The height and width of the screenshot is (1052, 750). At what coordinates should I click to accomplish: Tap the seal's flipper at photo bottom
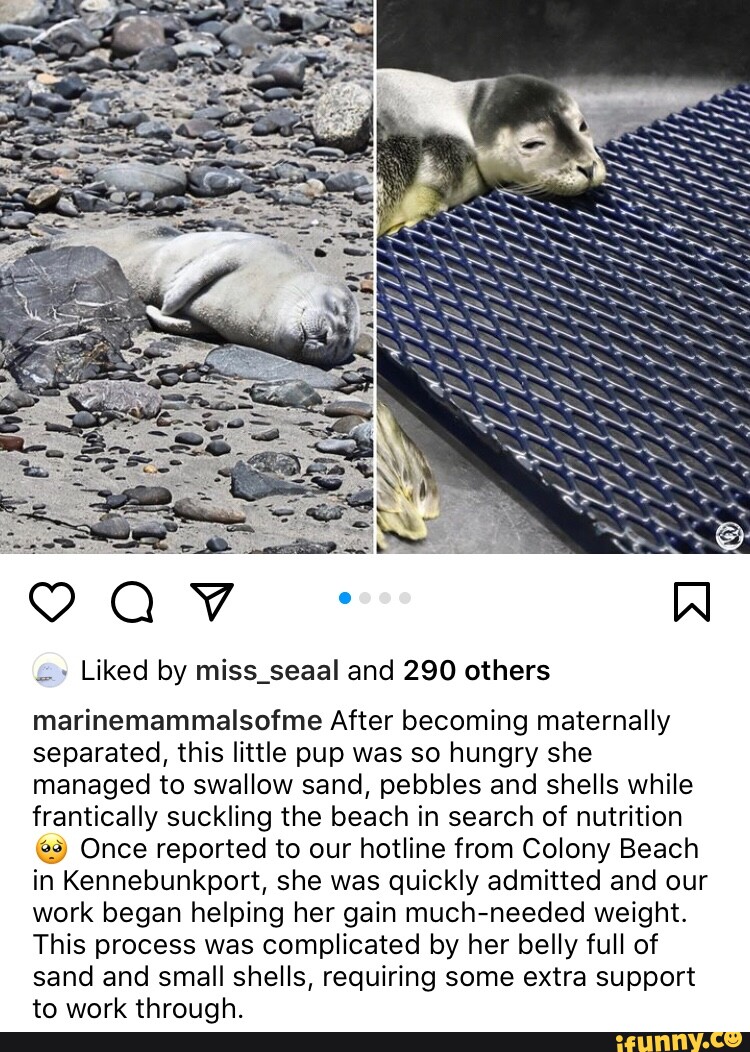[x=405, y=476]
